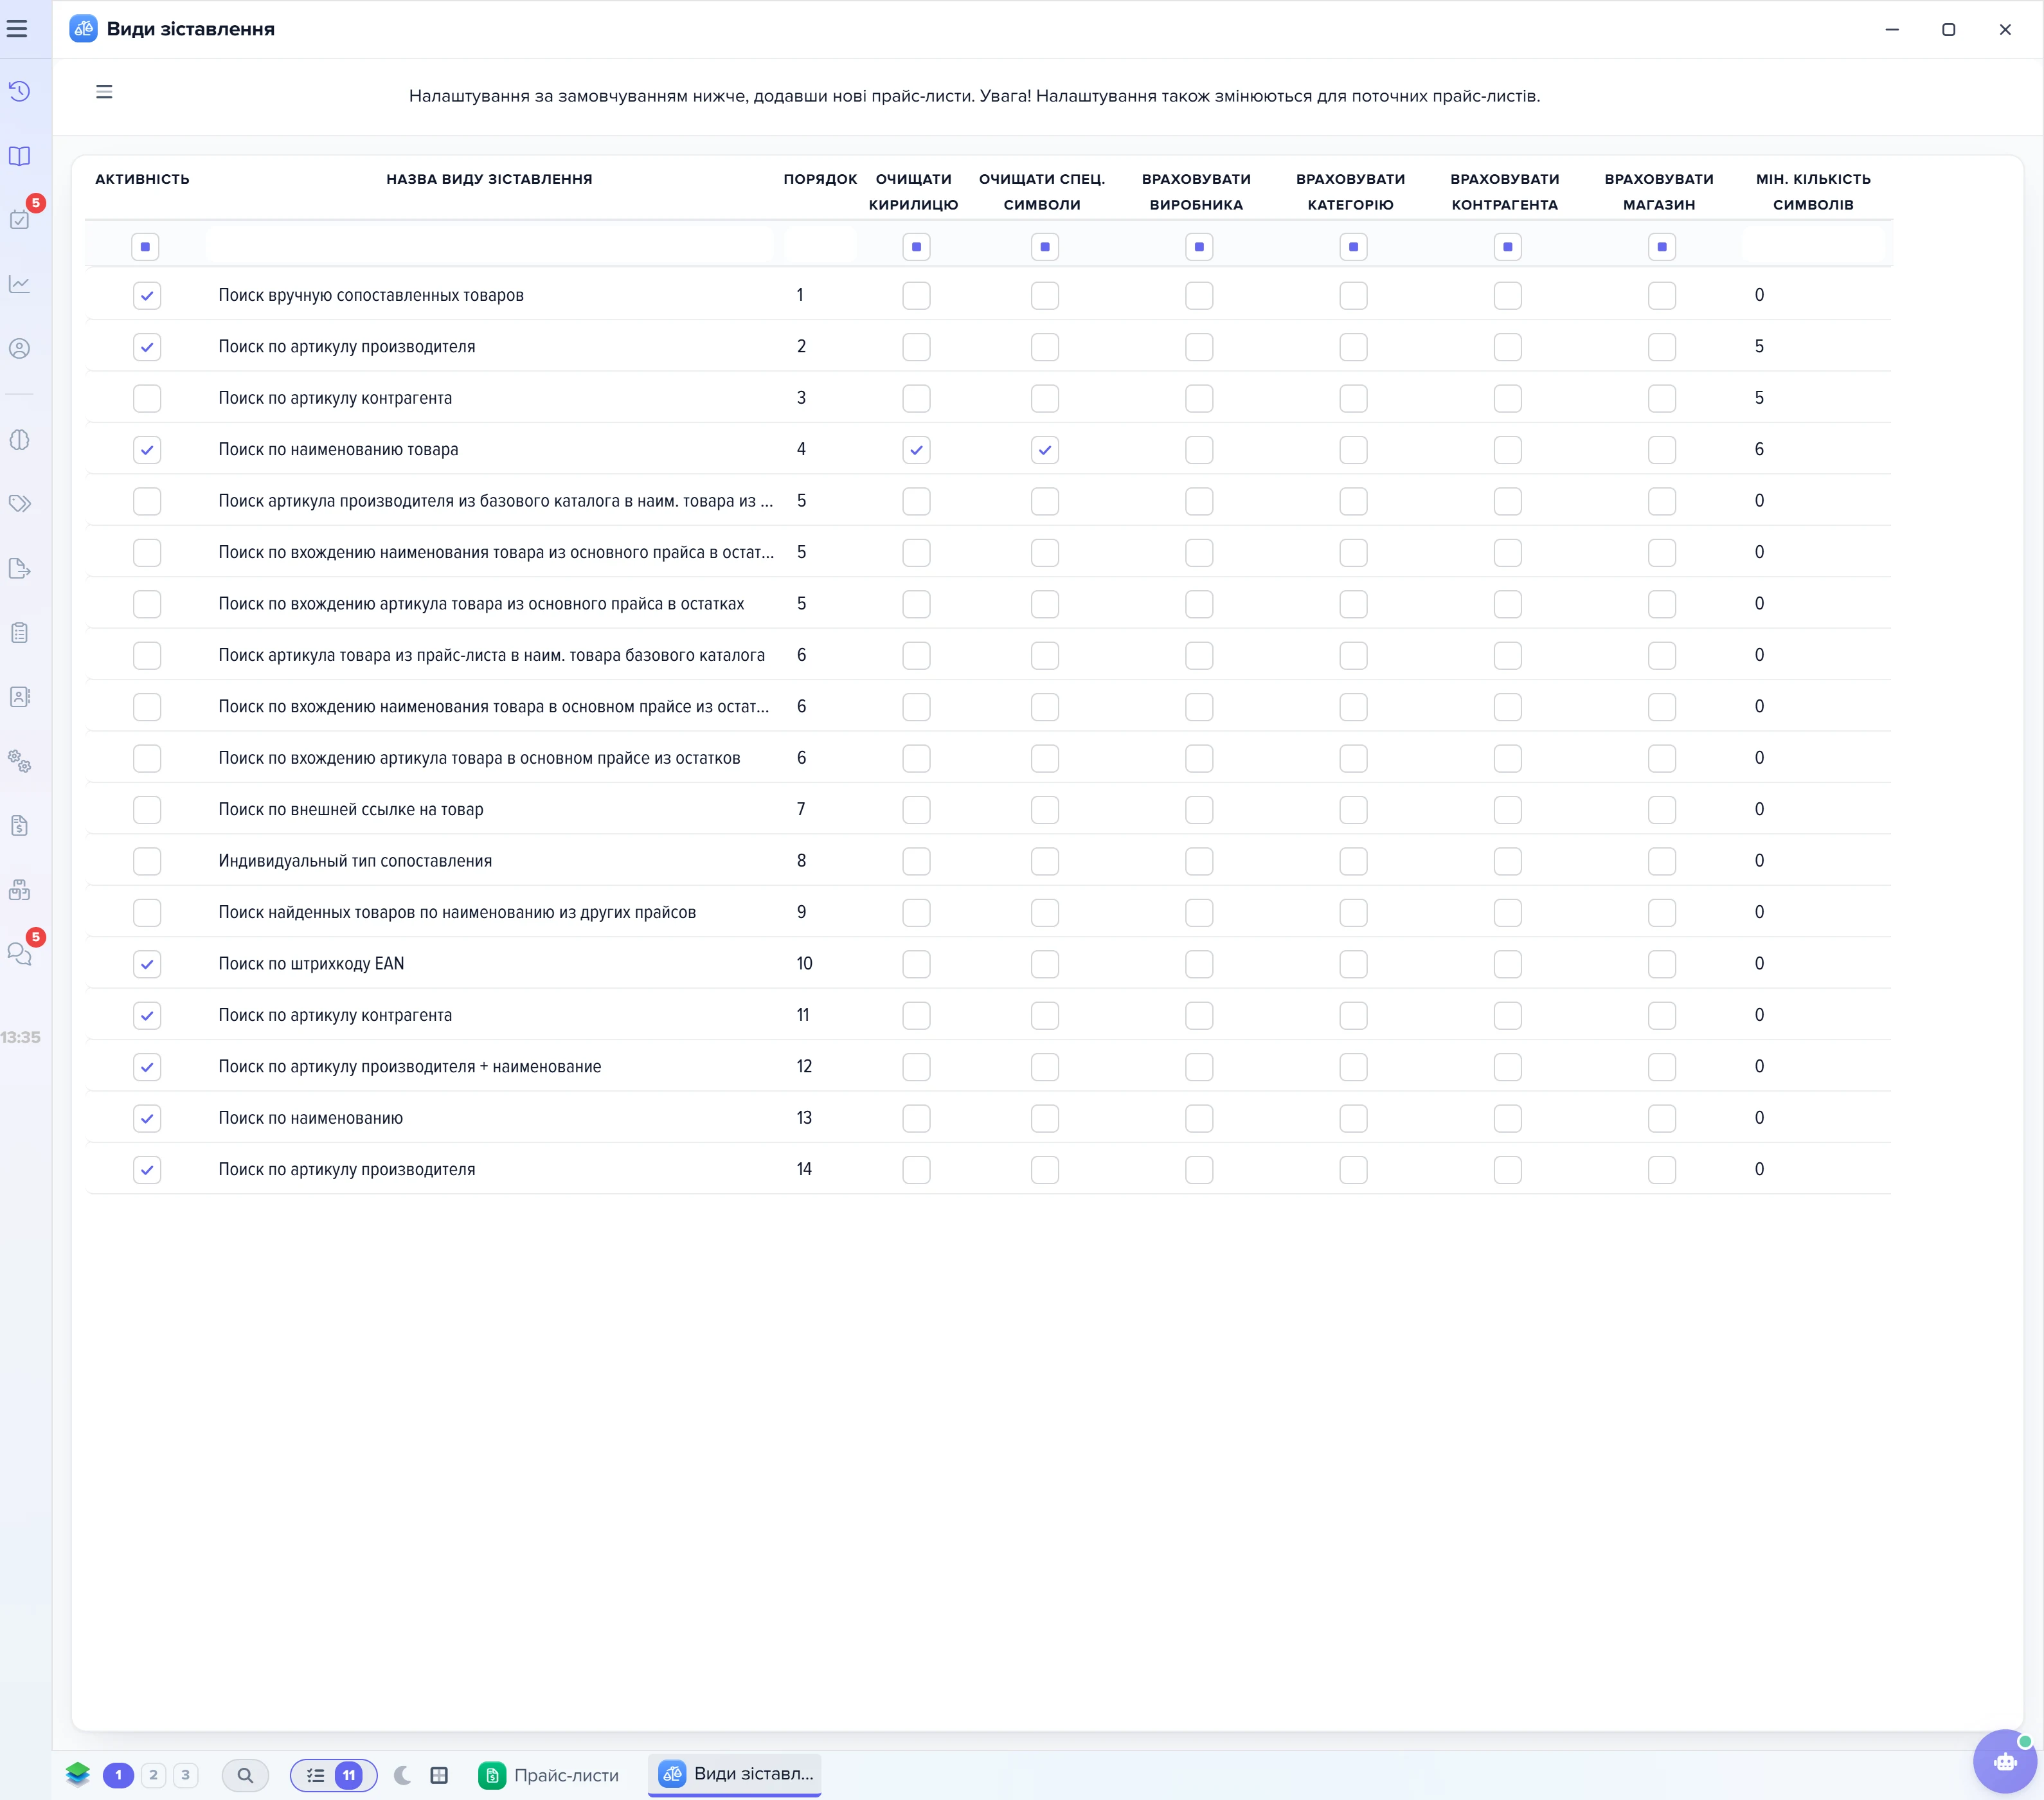
Task: Open the user profile icon in sidebar
Action: (x=20, y=348)
